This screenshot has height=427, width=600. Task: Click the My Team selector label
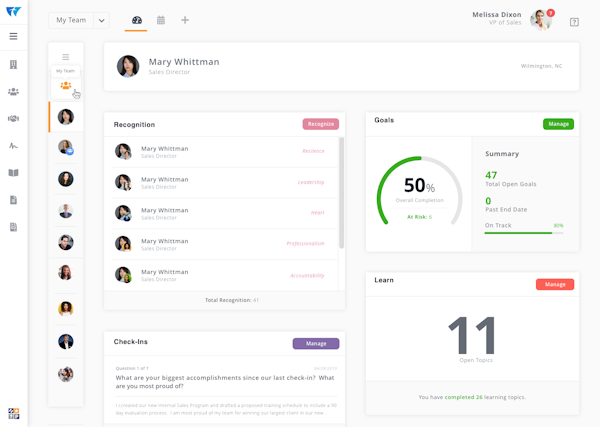(x=71, y=20)
